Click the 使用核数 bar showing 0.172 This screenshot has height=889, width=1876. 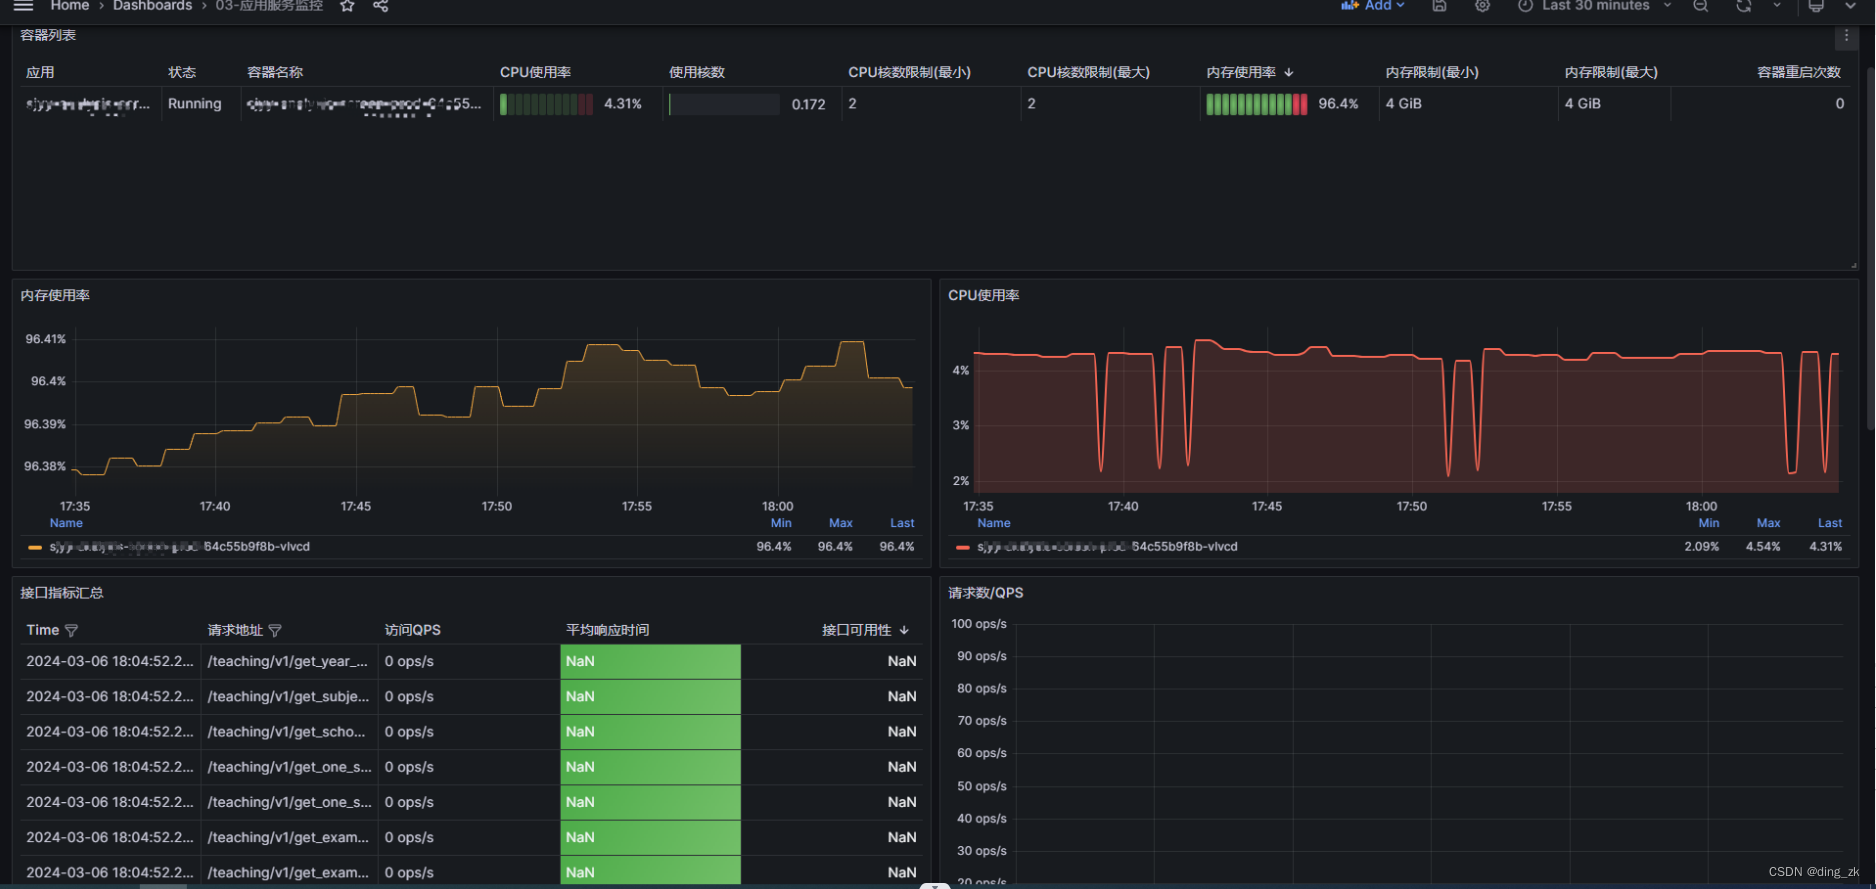[724, 104]
